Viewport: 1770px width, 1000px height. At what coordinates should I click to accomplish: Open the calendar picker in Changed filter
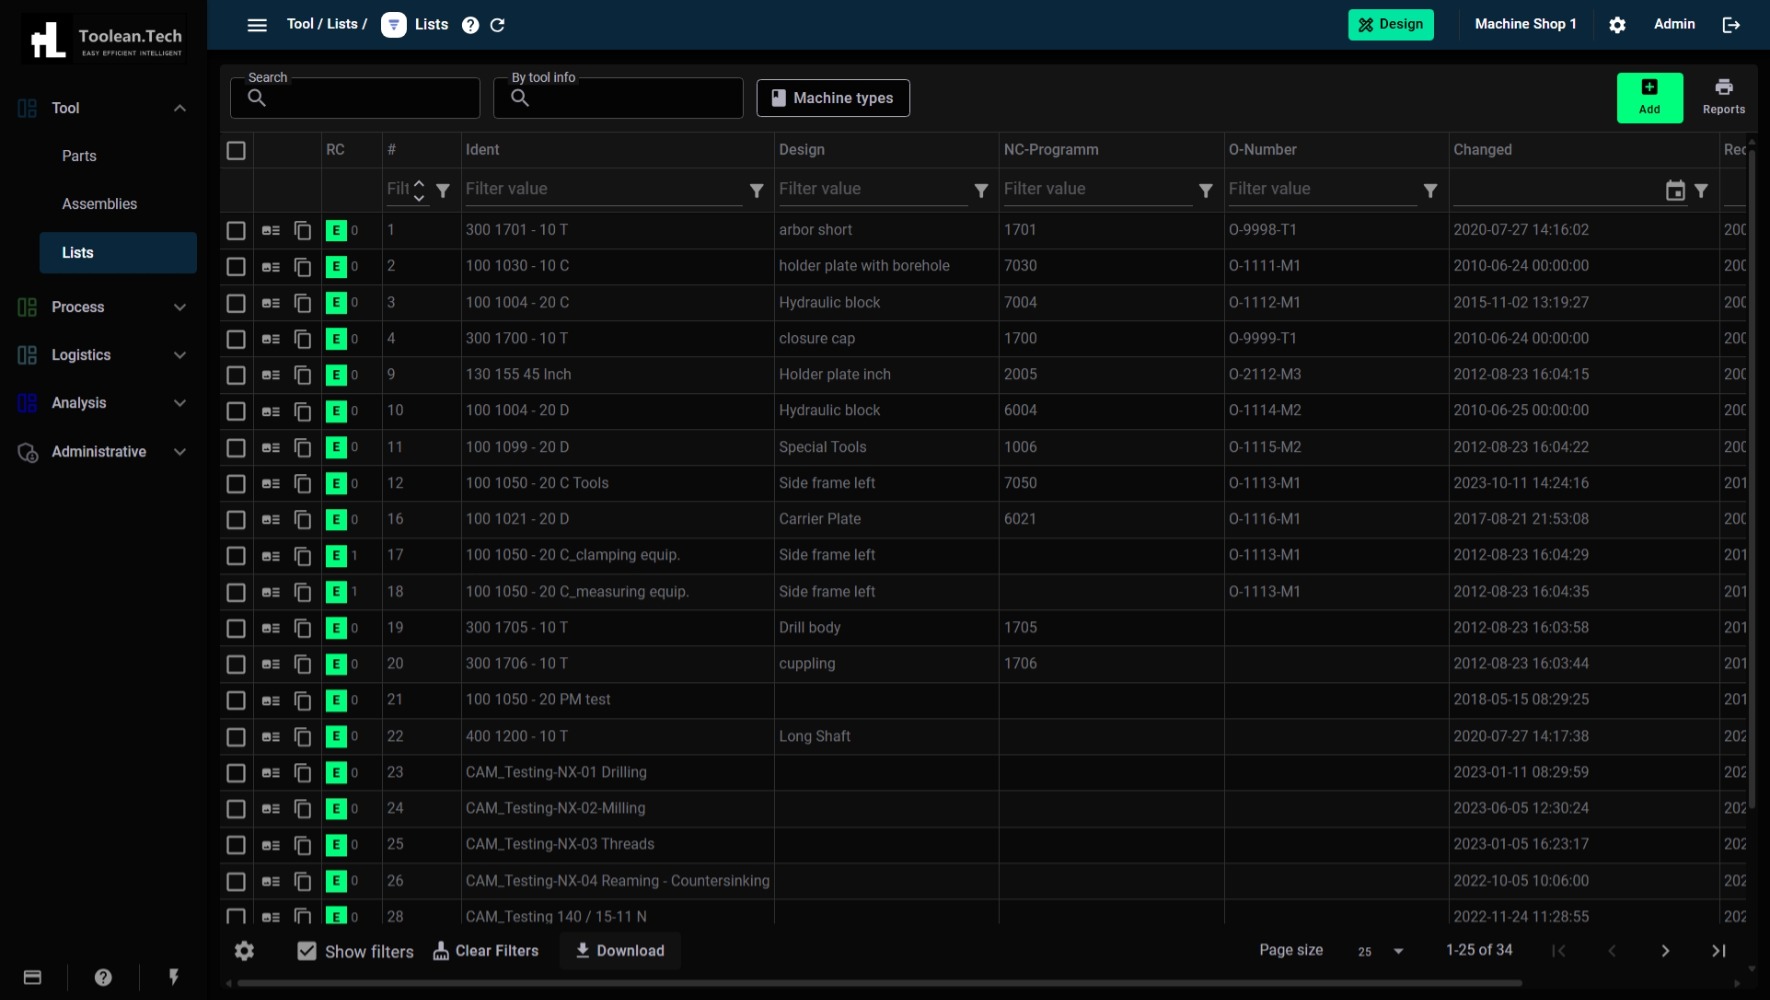coord(1675,190)
